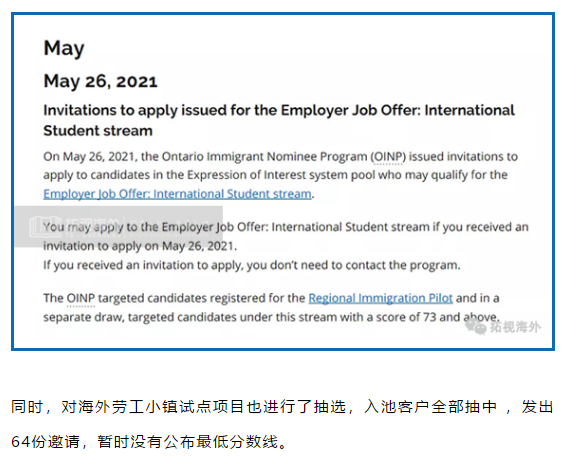The height and width of the screenshot is (464, 571).
Task: Open the Regional Immigration Pilot link
Action: pyautogui.click(x=381, y=298)
